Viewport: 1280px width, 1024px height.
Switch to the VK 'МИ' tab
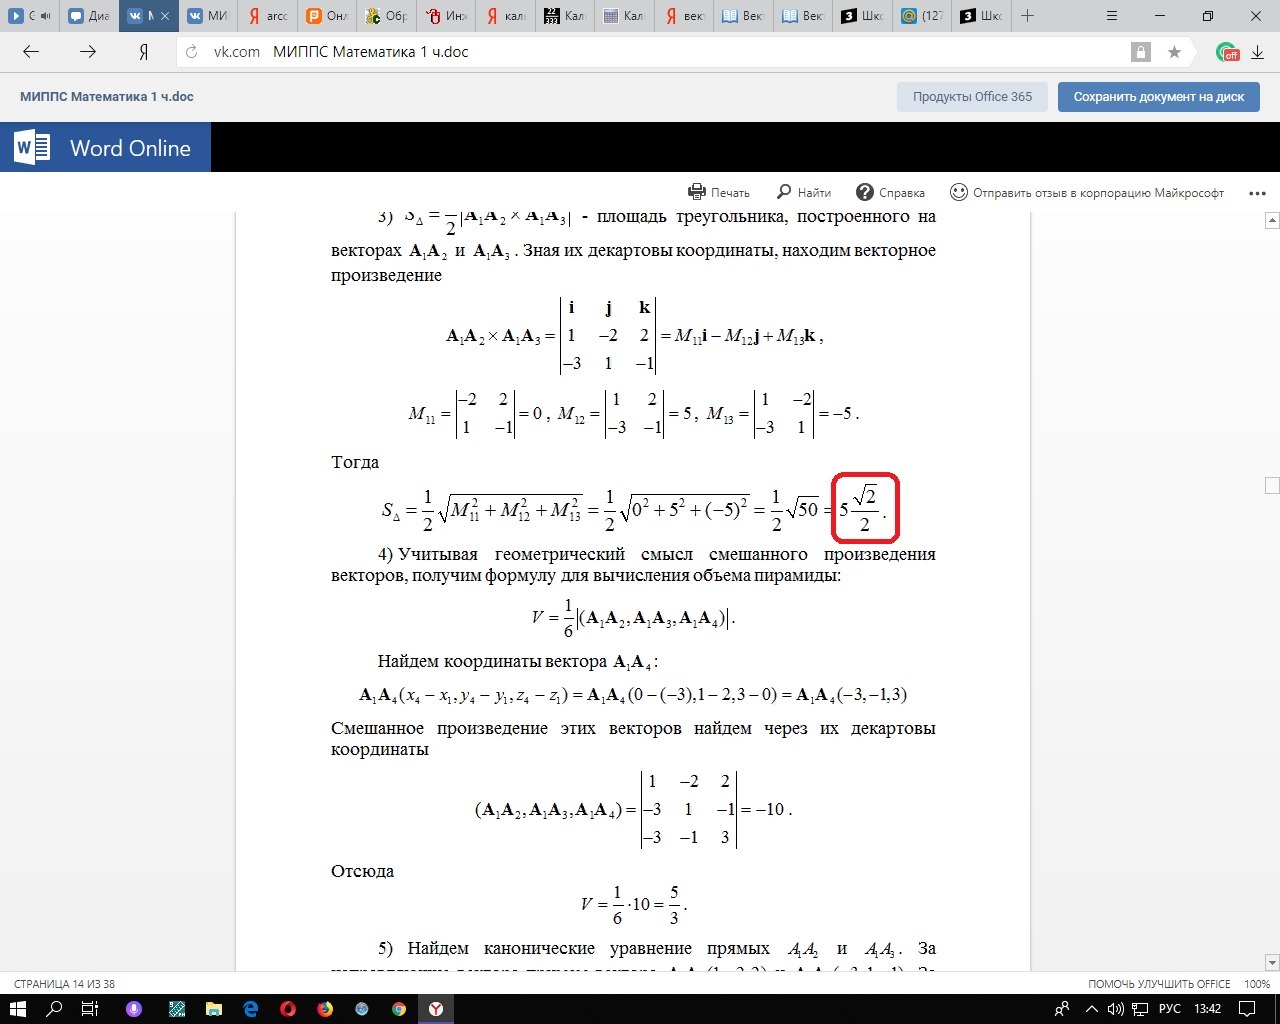click(207, 16)
